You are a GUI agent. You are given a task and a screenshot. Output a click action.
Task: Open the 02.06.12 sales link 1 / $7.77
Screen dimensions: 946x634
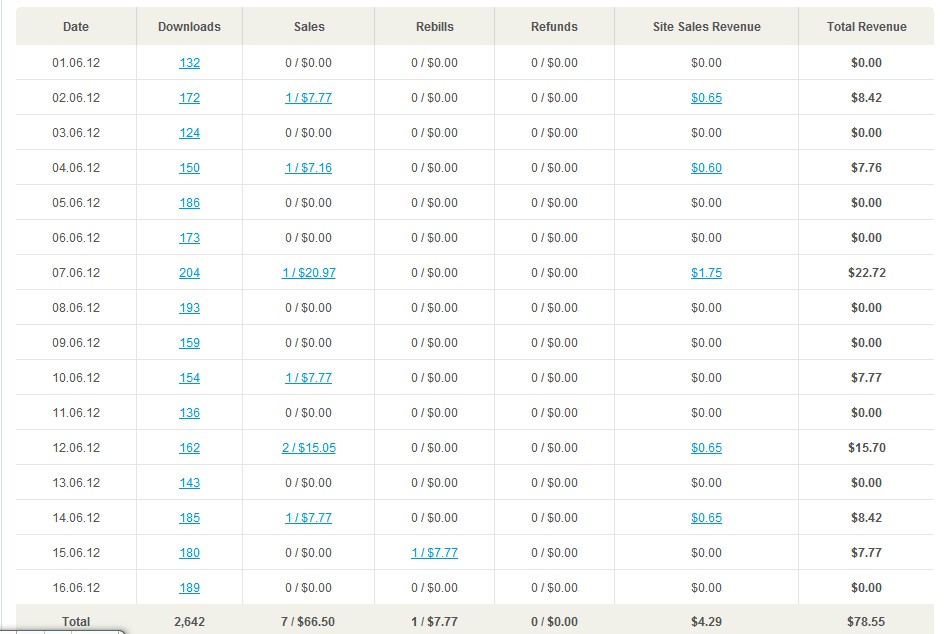(308, 98)
